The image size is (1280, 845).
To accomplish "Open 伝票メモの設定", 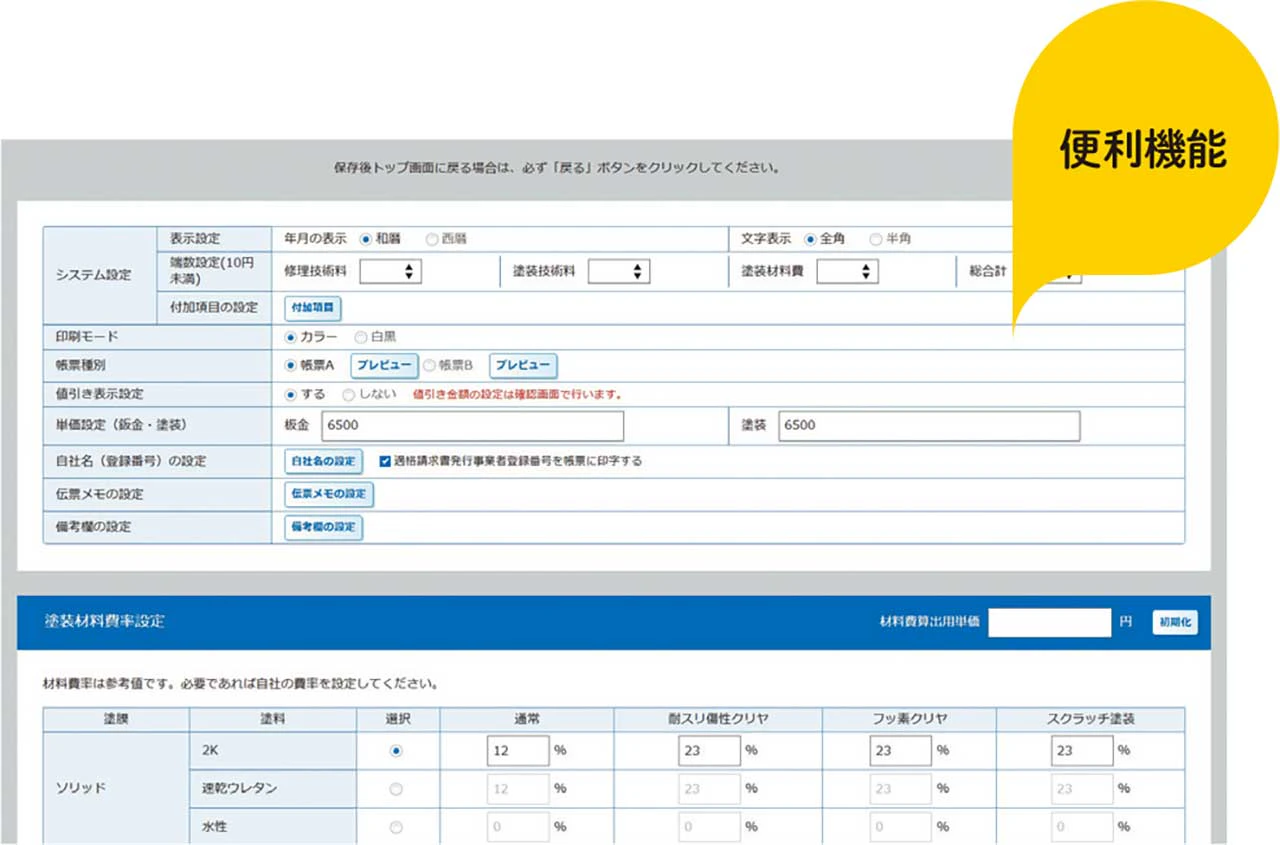I will coord(329,494).
